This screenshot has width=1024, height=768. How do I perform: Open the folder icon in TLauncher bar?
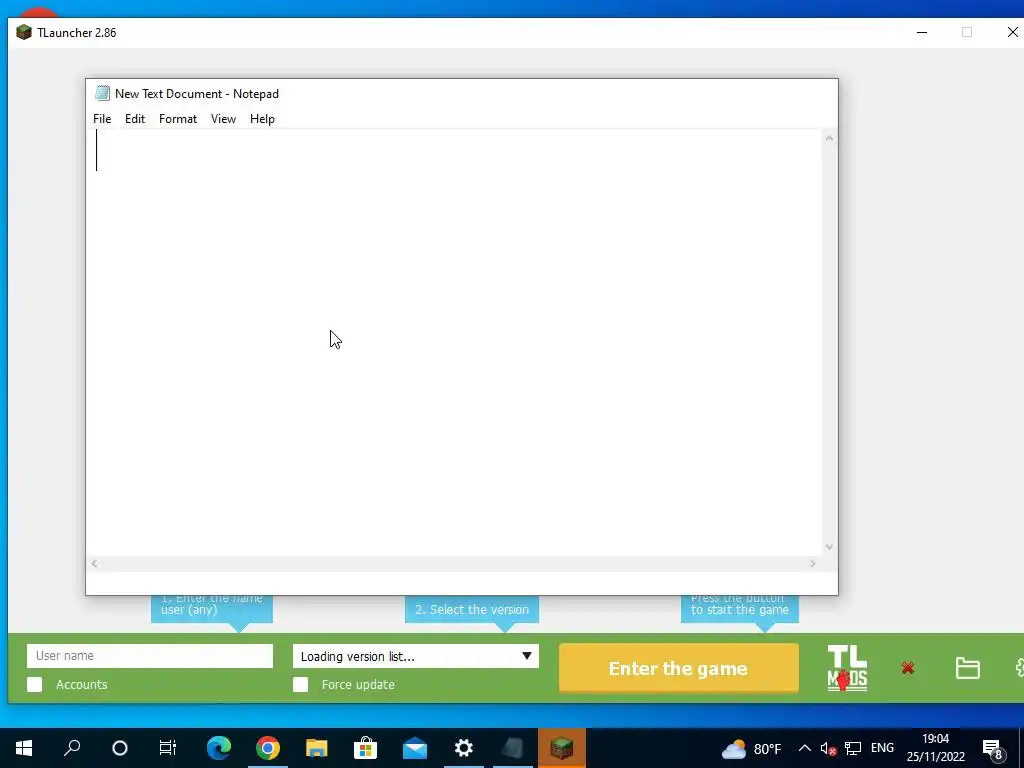coord(967,668)
